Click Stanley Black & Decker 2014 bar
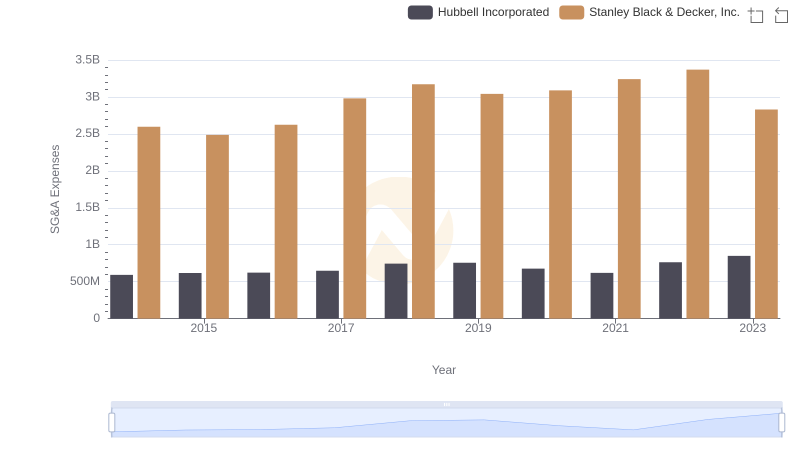Screen dimensions: 800x461 pos(149,222)
